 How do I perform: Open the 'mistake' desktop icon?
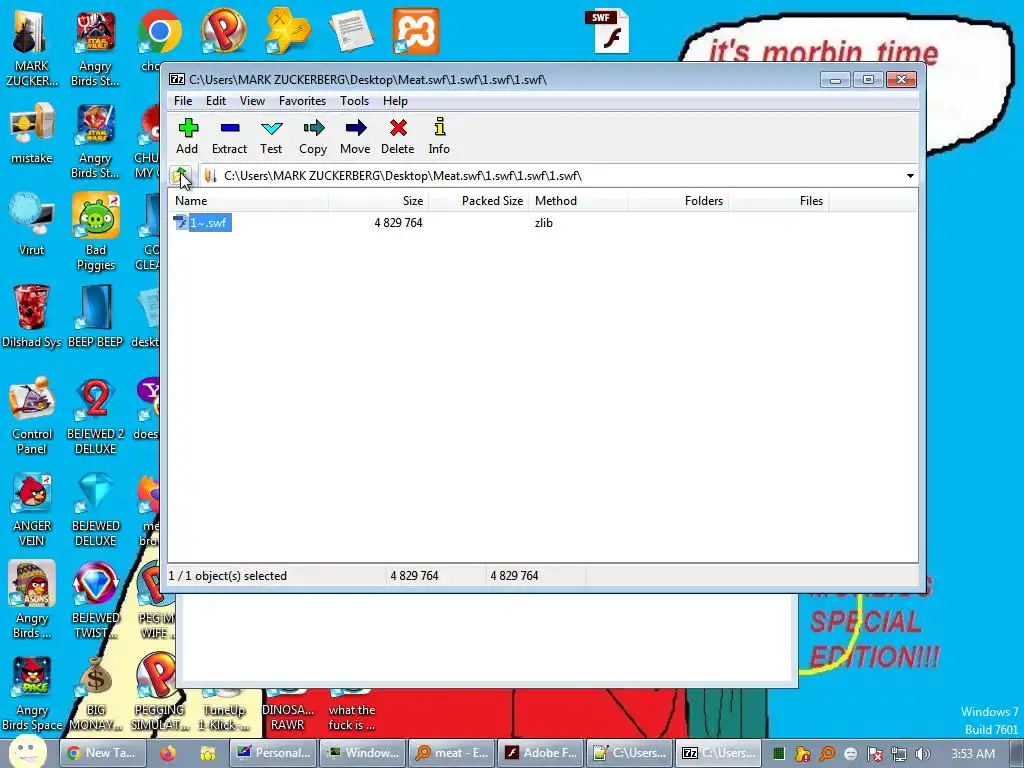(x=31, y=133)
